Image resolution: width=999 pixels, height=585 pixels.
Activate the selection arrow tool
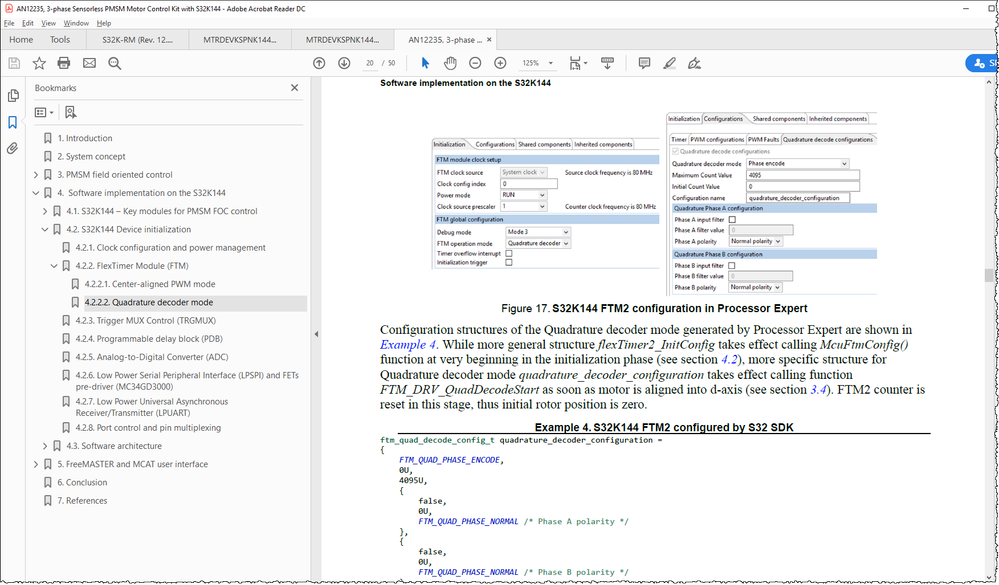tap(425, 63)
